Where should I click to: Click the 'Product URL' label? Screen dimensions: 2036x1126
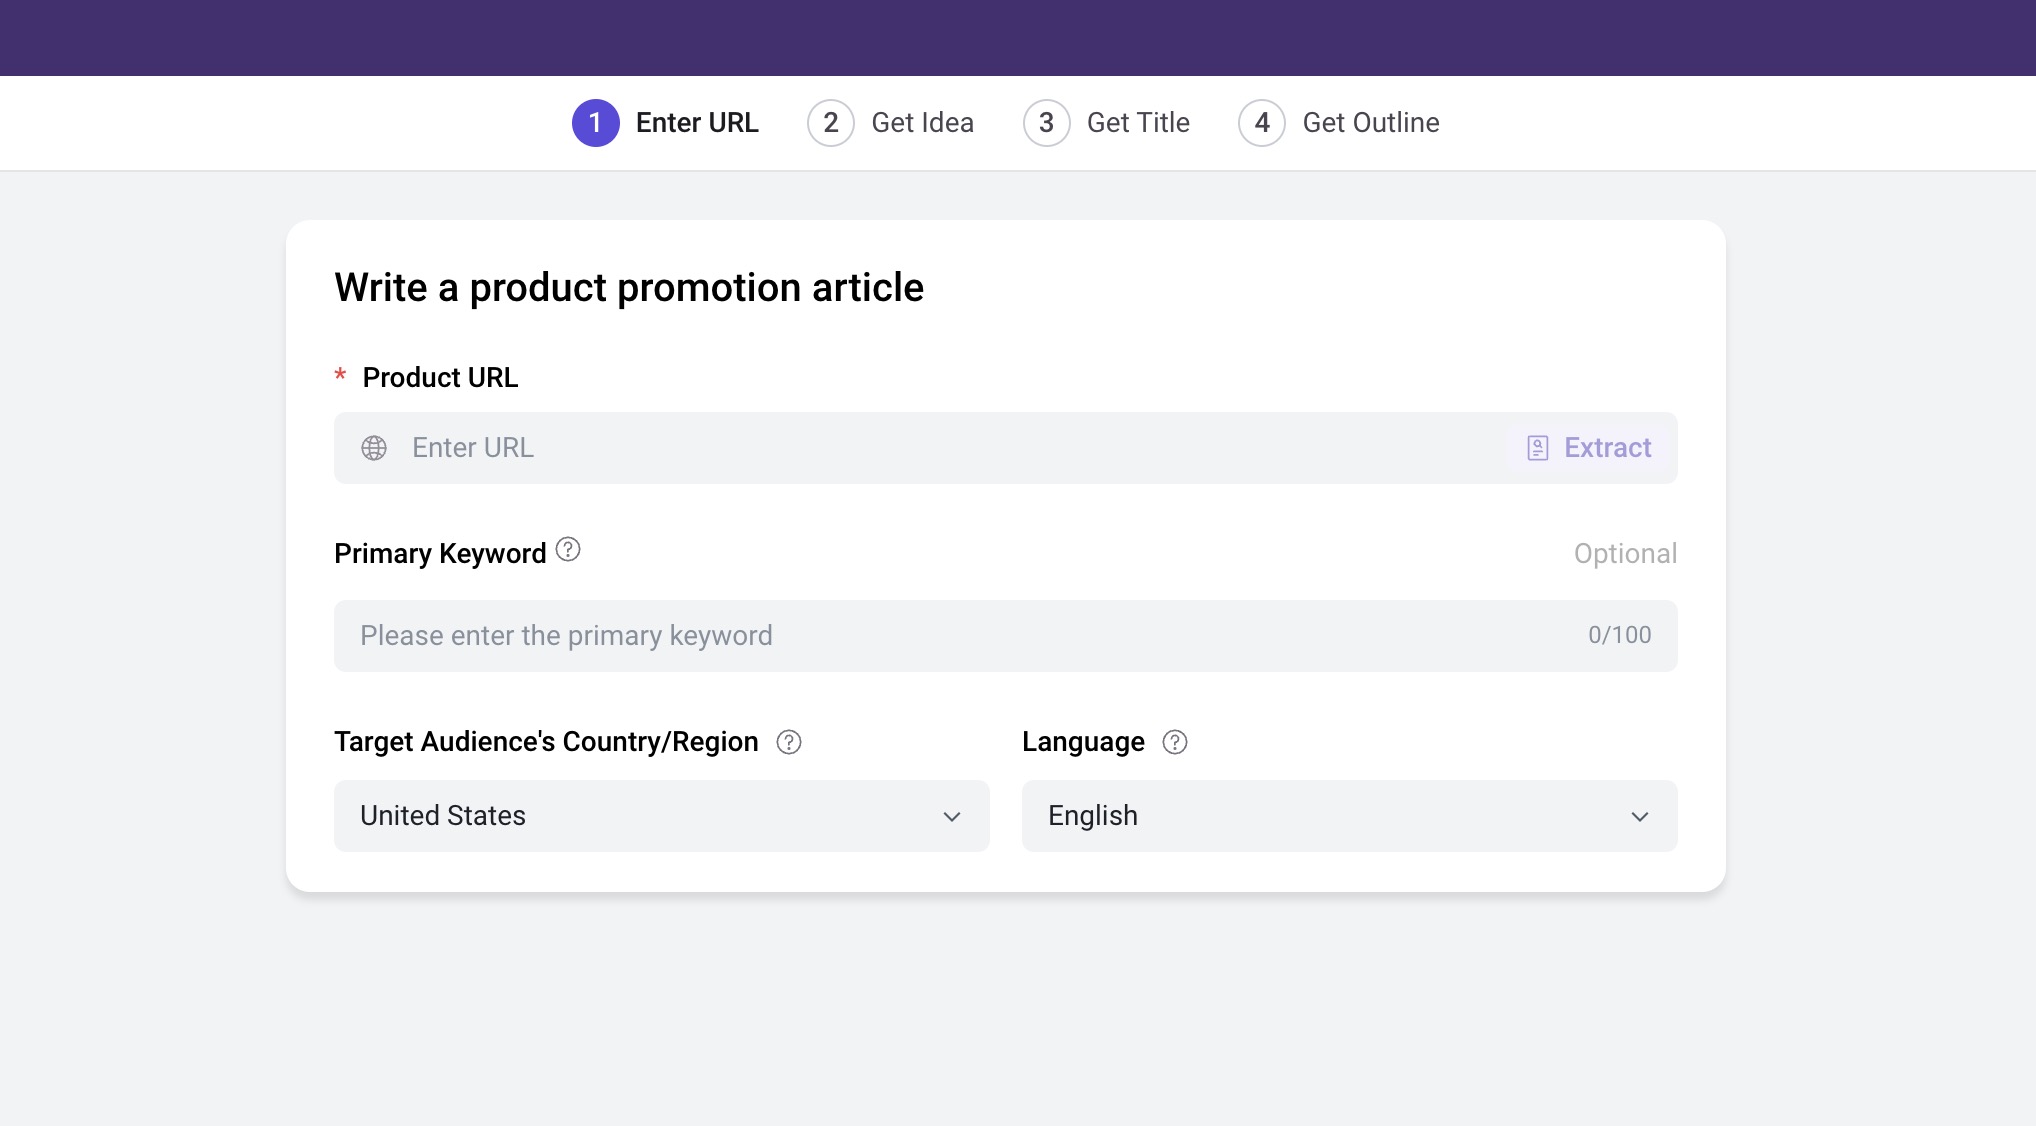coord(440,378)
